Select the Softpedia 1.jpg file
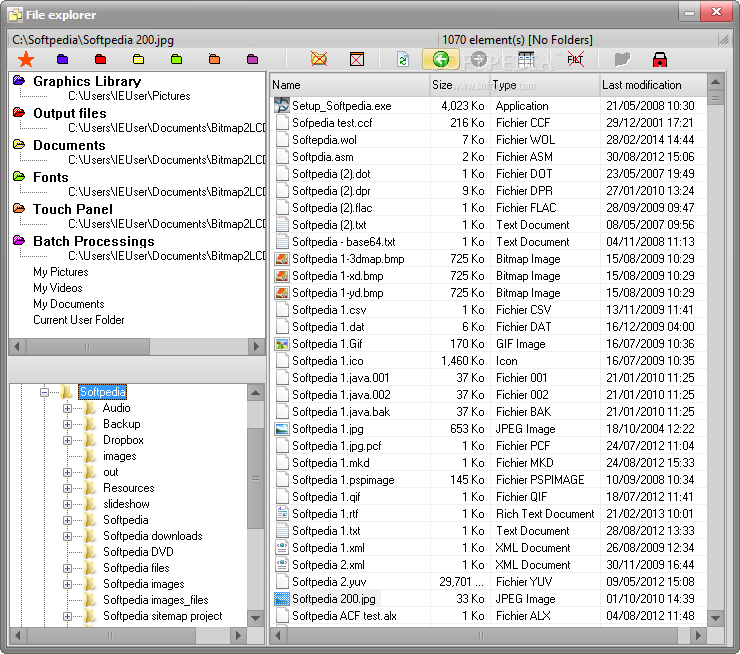 (328, 429)
